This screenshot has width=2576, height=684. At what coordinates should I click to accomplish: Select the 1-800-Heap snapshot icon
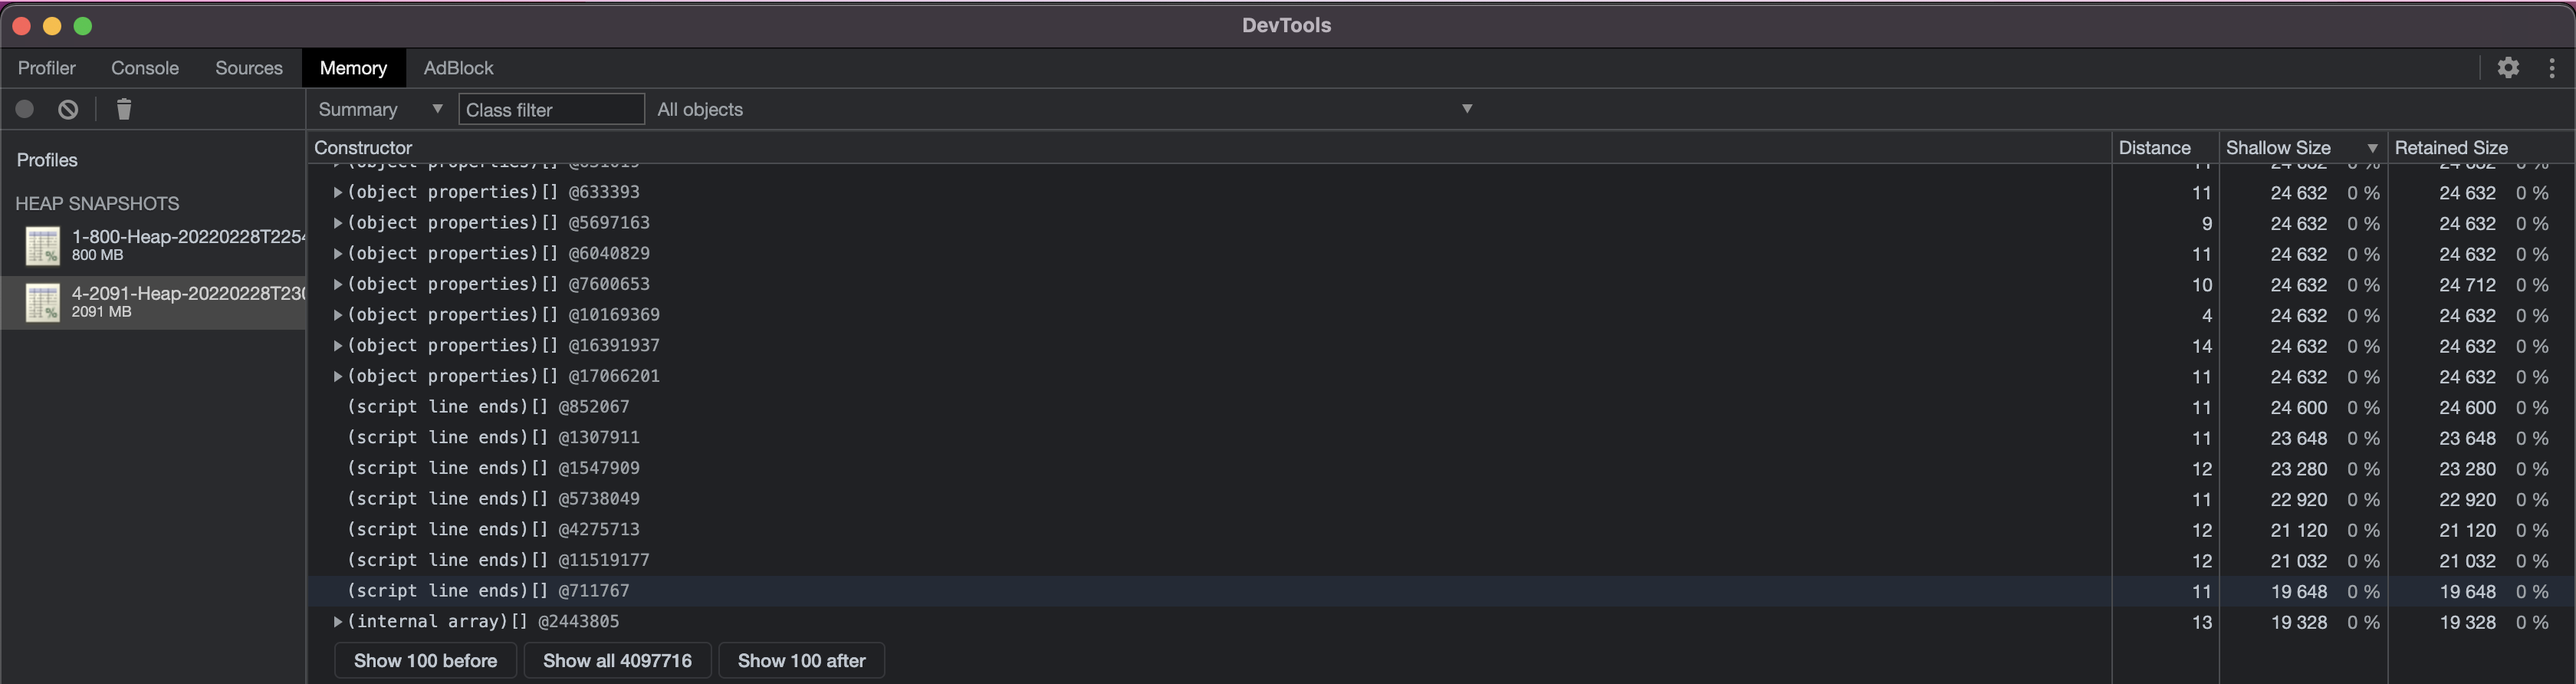[x=43, y=246]
